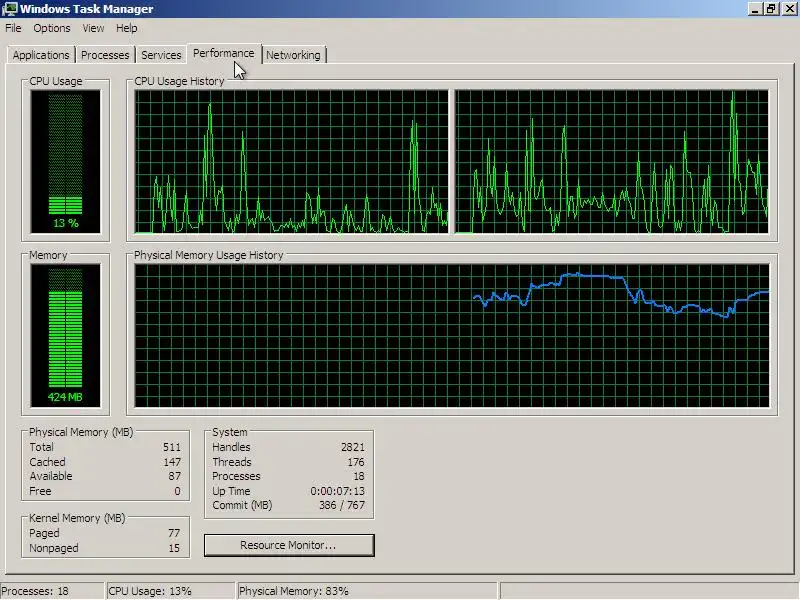This screenshot has width=800, height=600.
Task: Click the Free memory value 0
Action: pyautogui.click(x=177, y=491)
